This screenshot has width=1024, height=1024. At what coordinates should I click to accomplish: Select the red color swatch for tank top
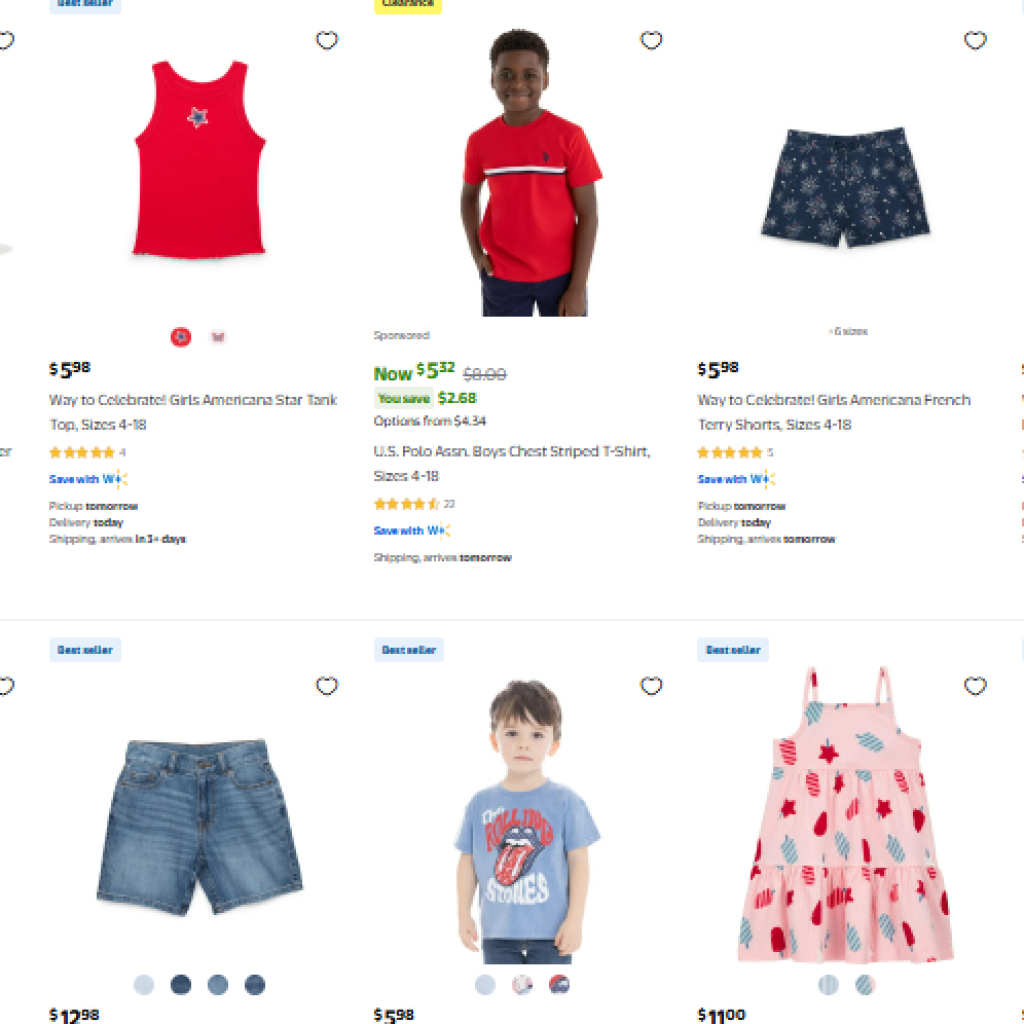(x=181, y=337)
